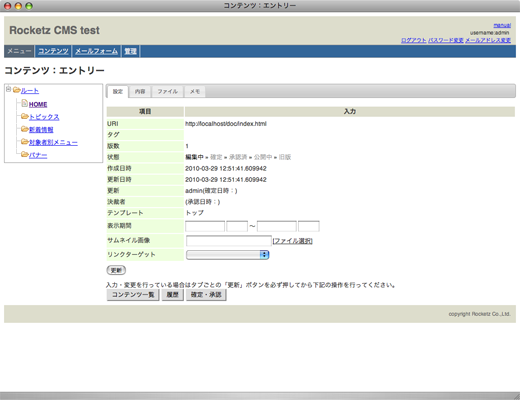Switch to the 内容 tab

click(x=140, y=91)
